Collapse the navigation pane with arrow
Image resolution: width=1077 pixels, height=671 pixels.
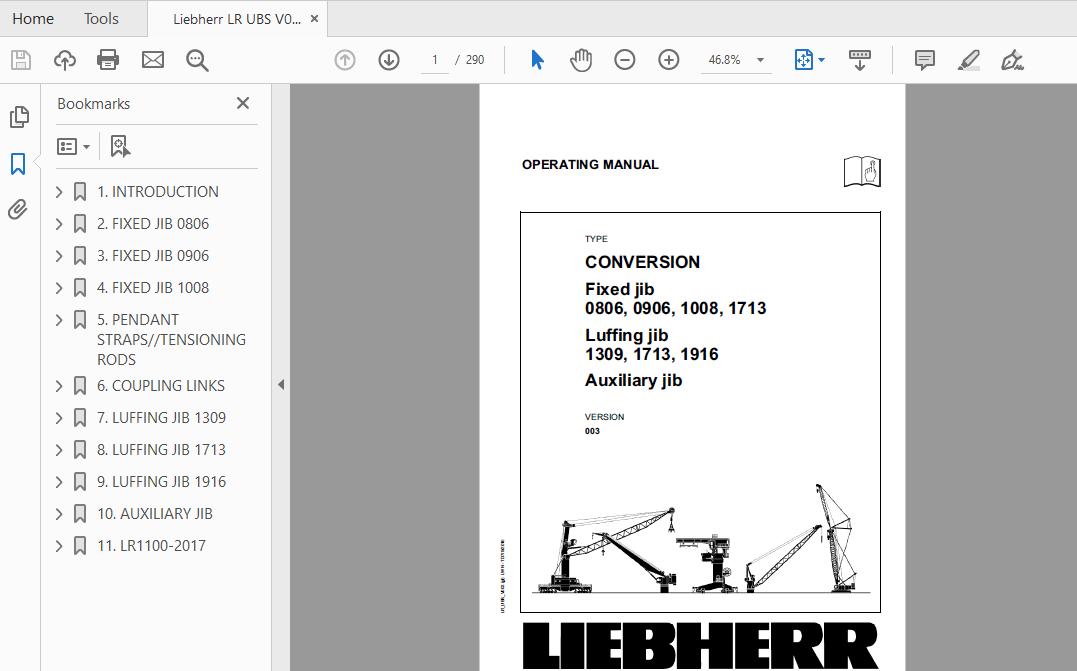[280, 385]
